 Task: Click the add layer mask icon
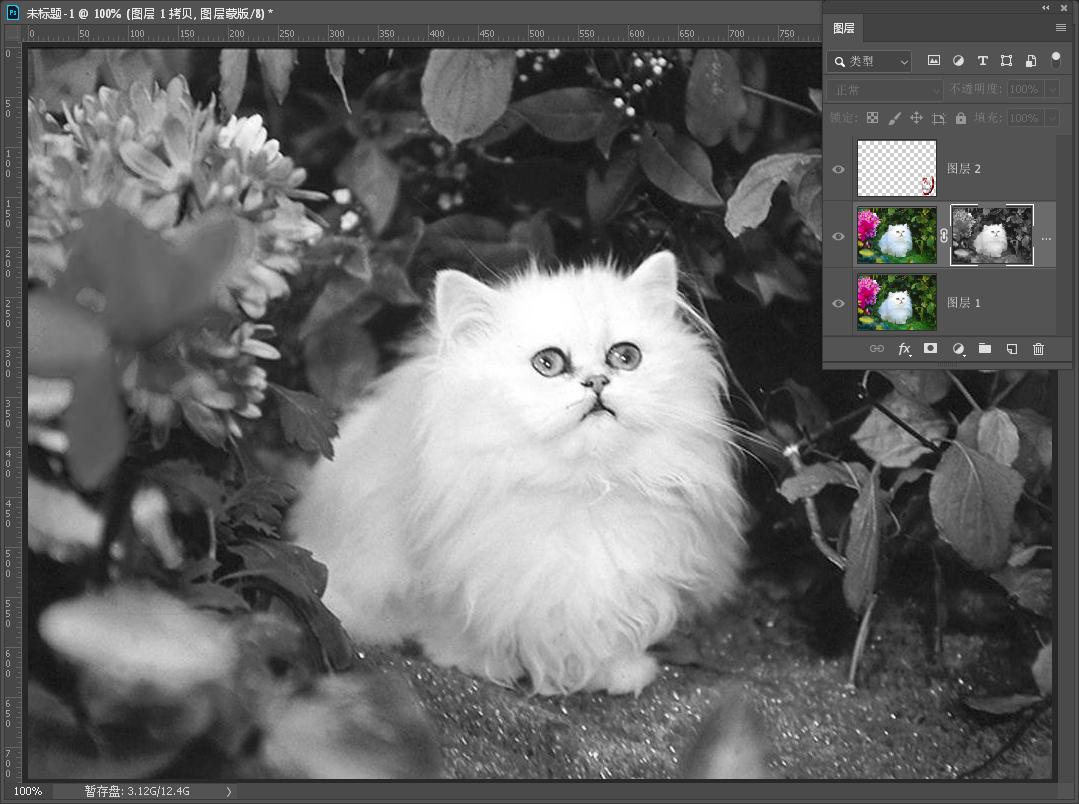coord(930,349)
